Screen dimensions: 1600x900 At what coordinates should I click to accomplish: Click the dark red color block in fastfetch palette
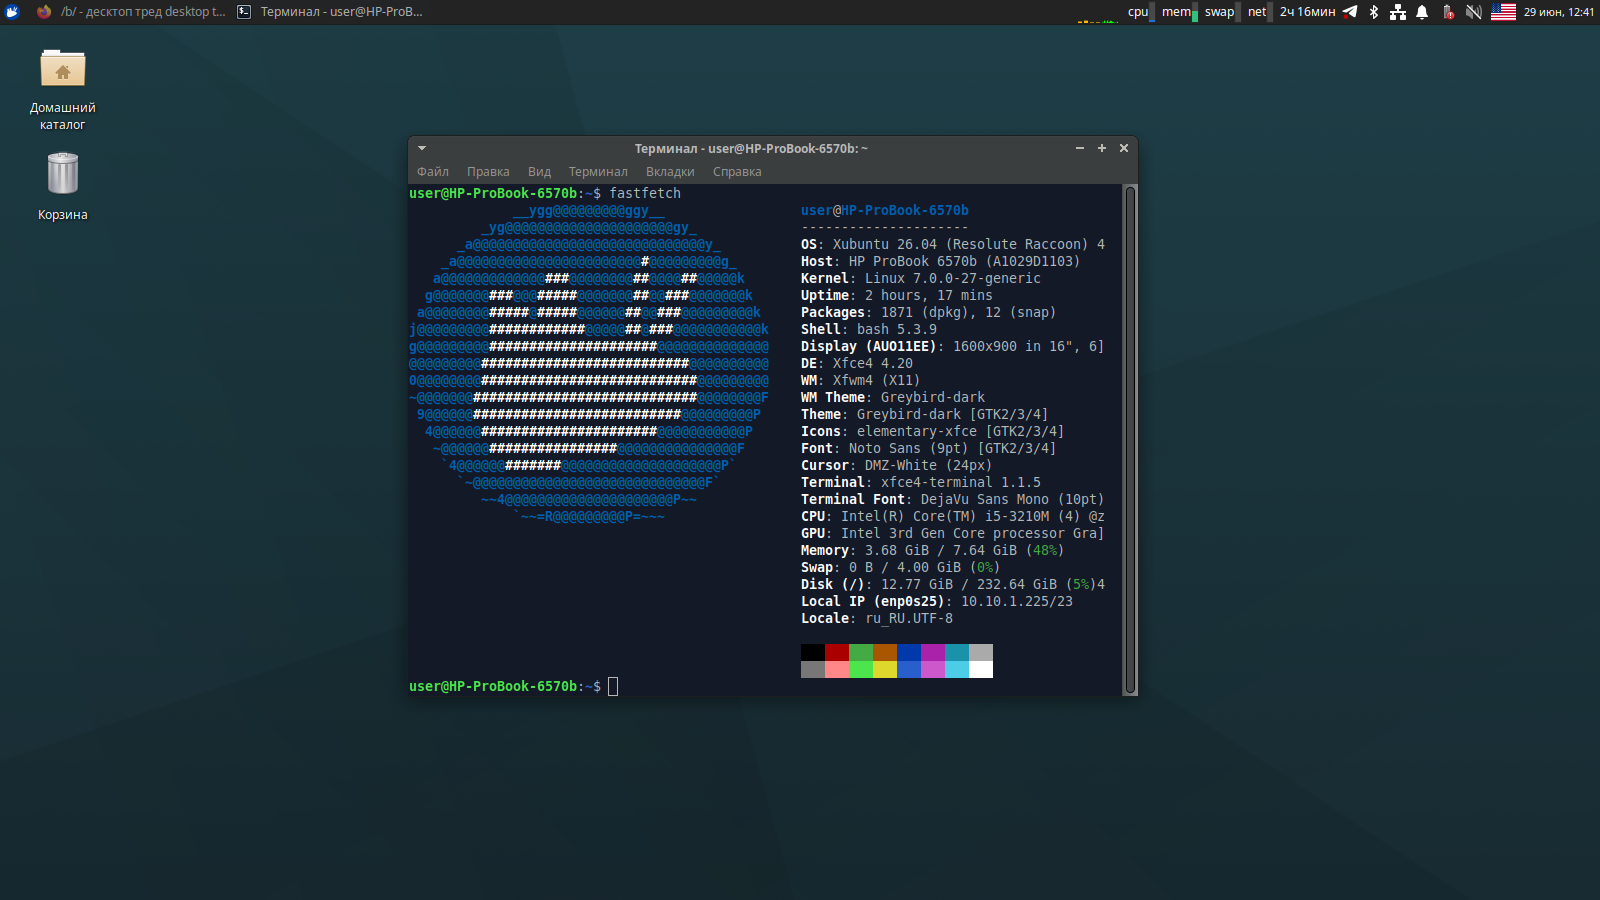tap(837, 653)
